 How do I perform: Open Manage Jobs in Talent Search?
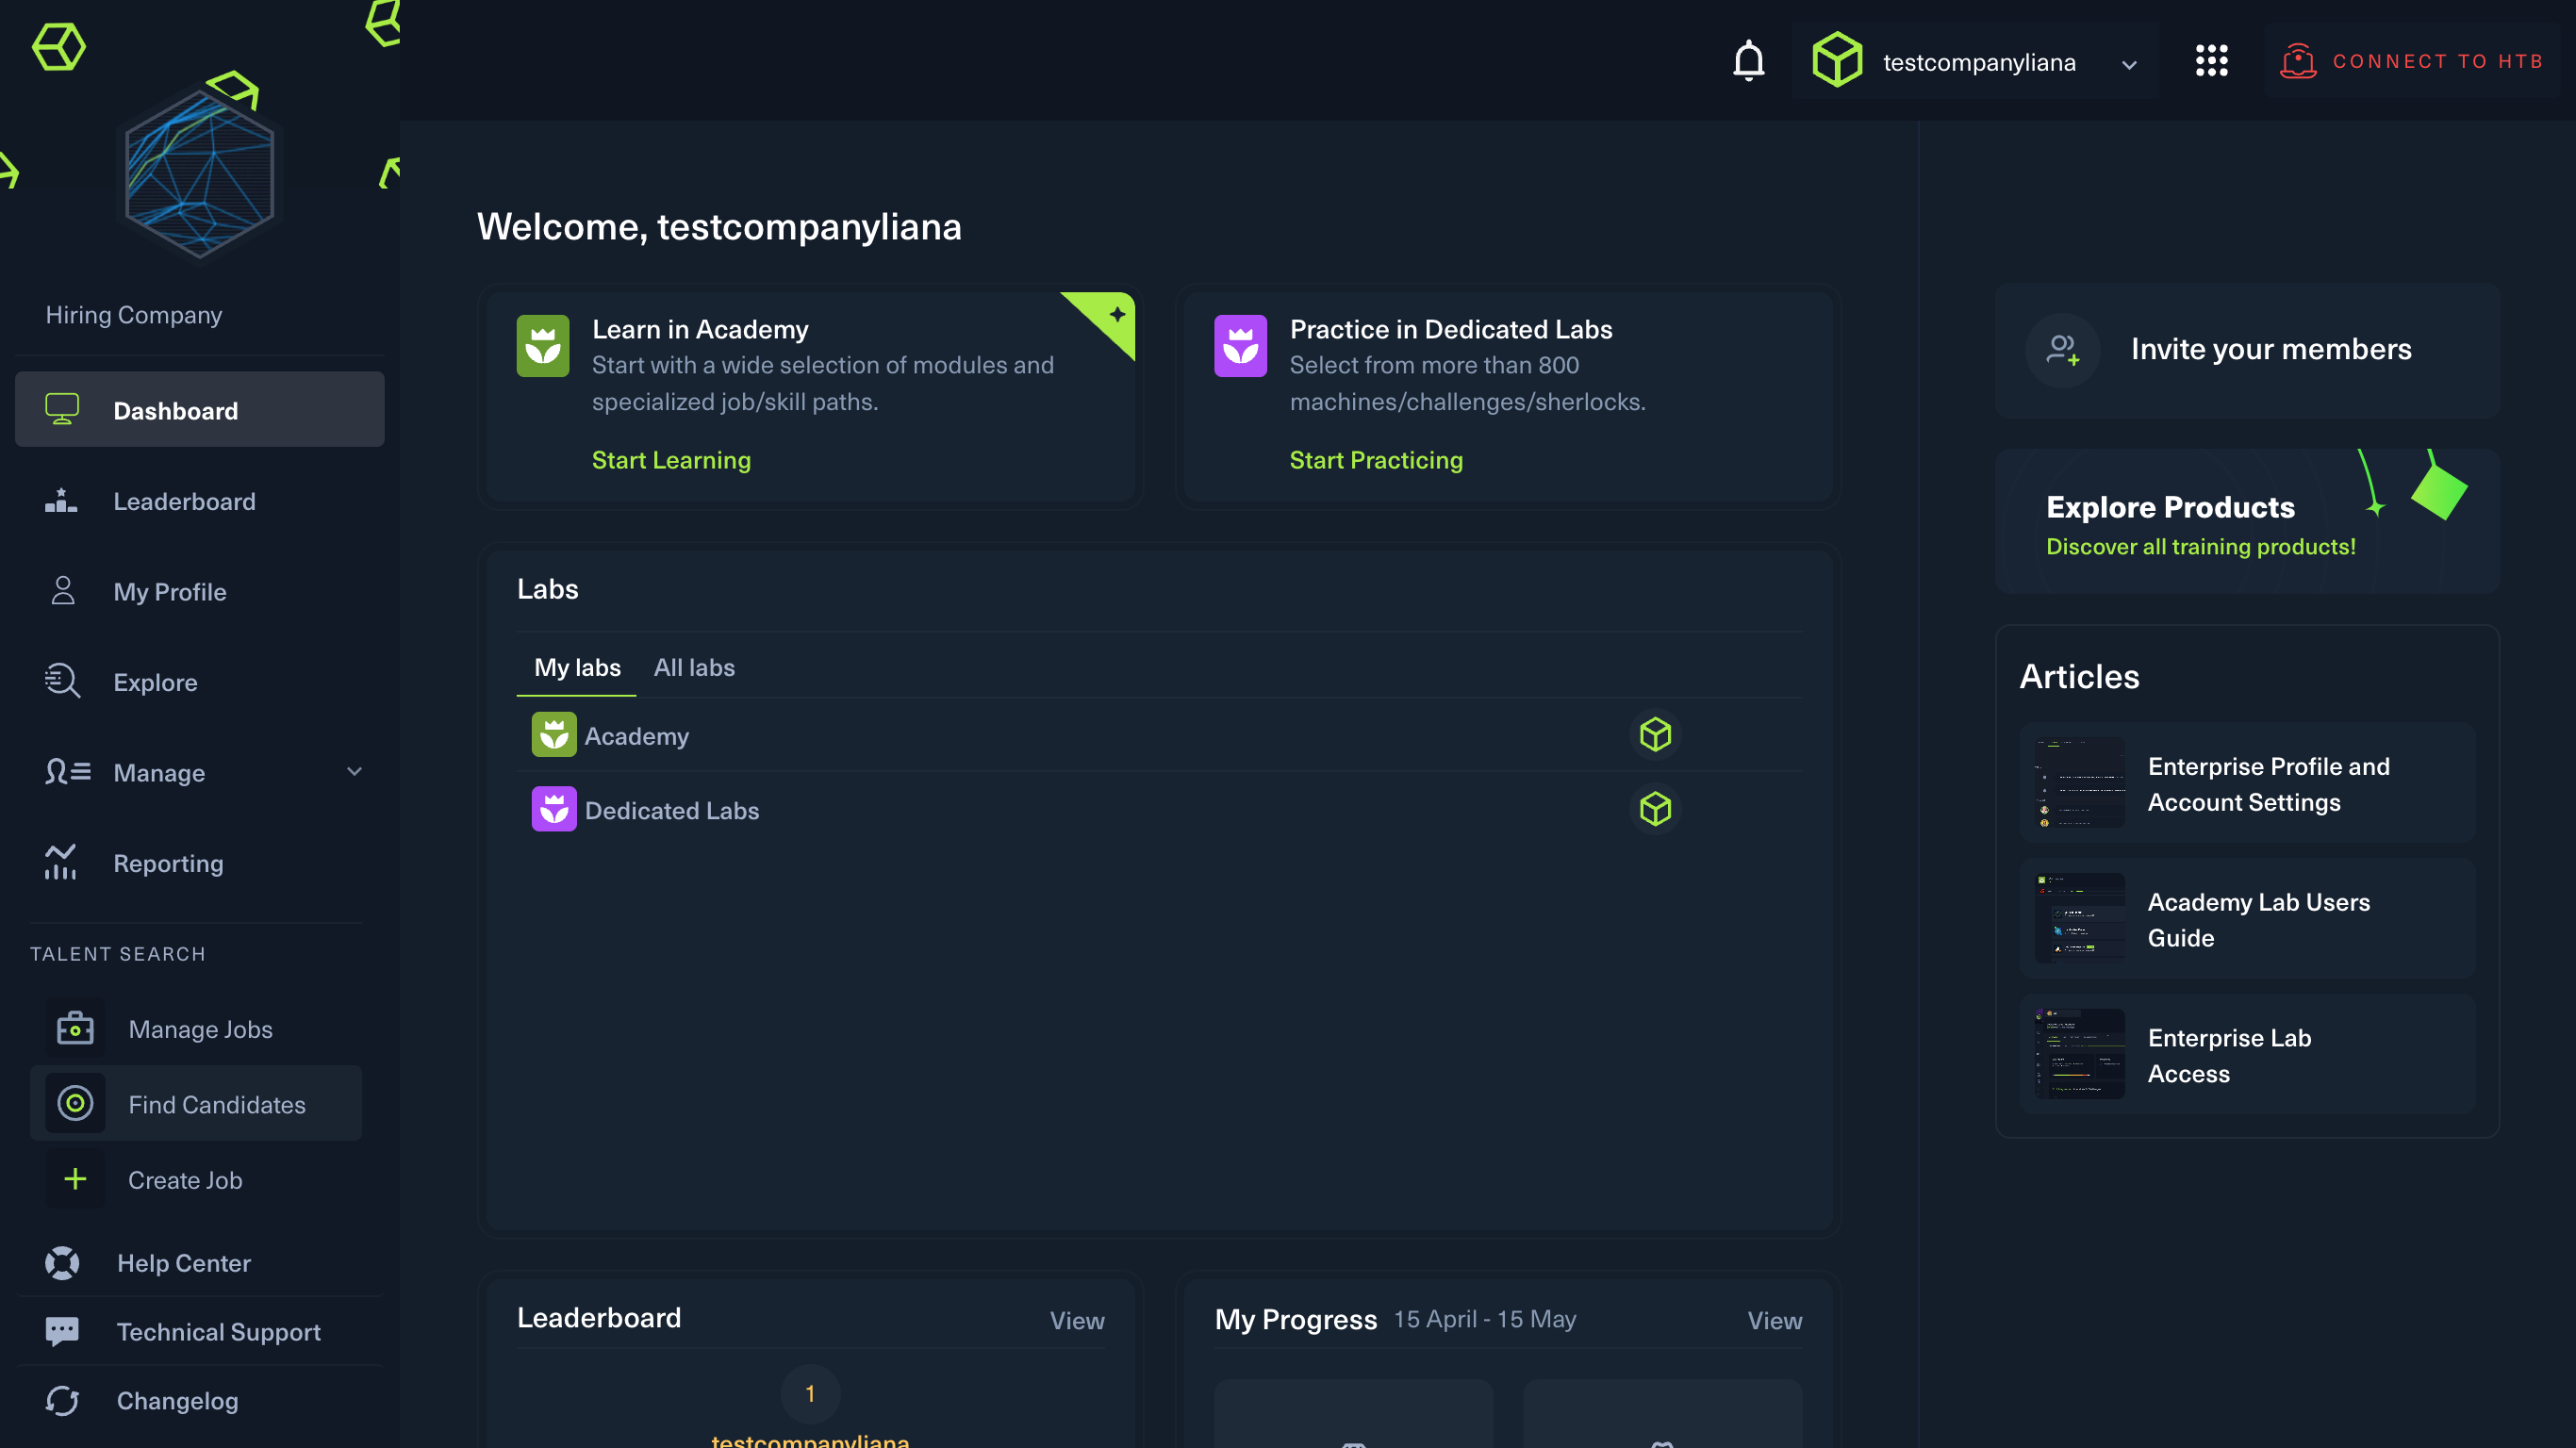tap(196, 1028)
